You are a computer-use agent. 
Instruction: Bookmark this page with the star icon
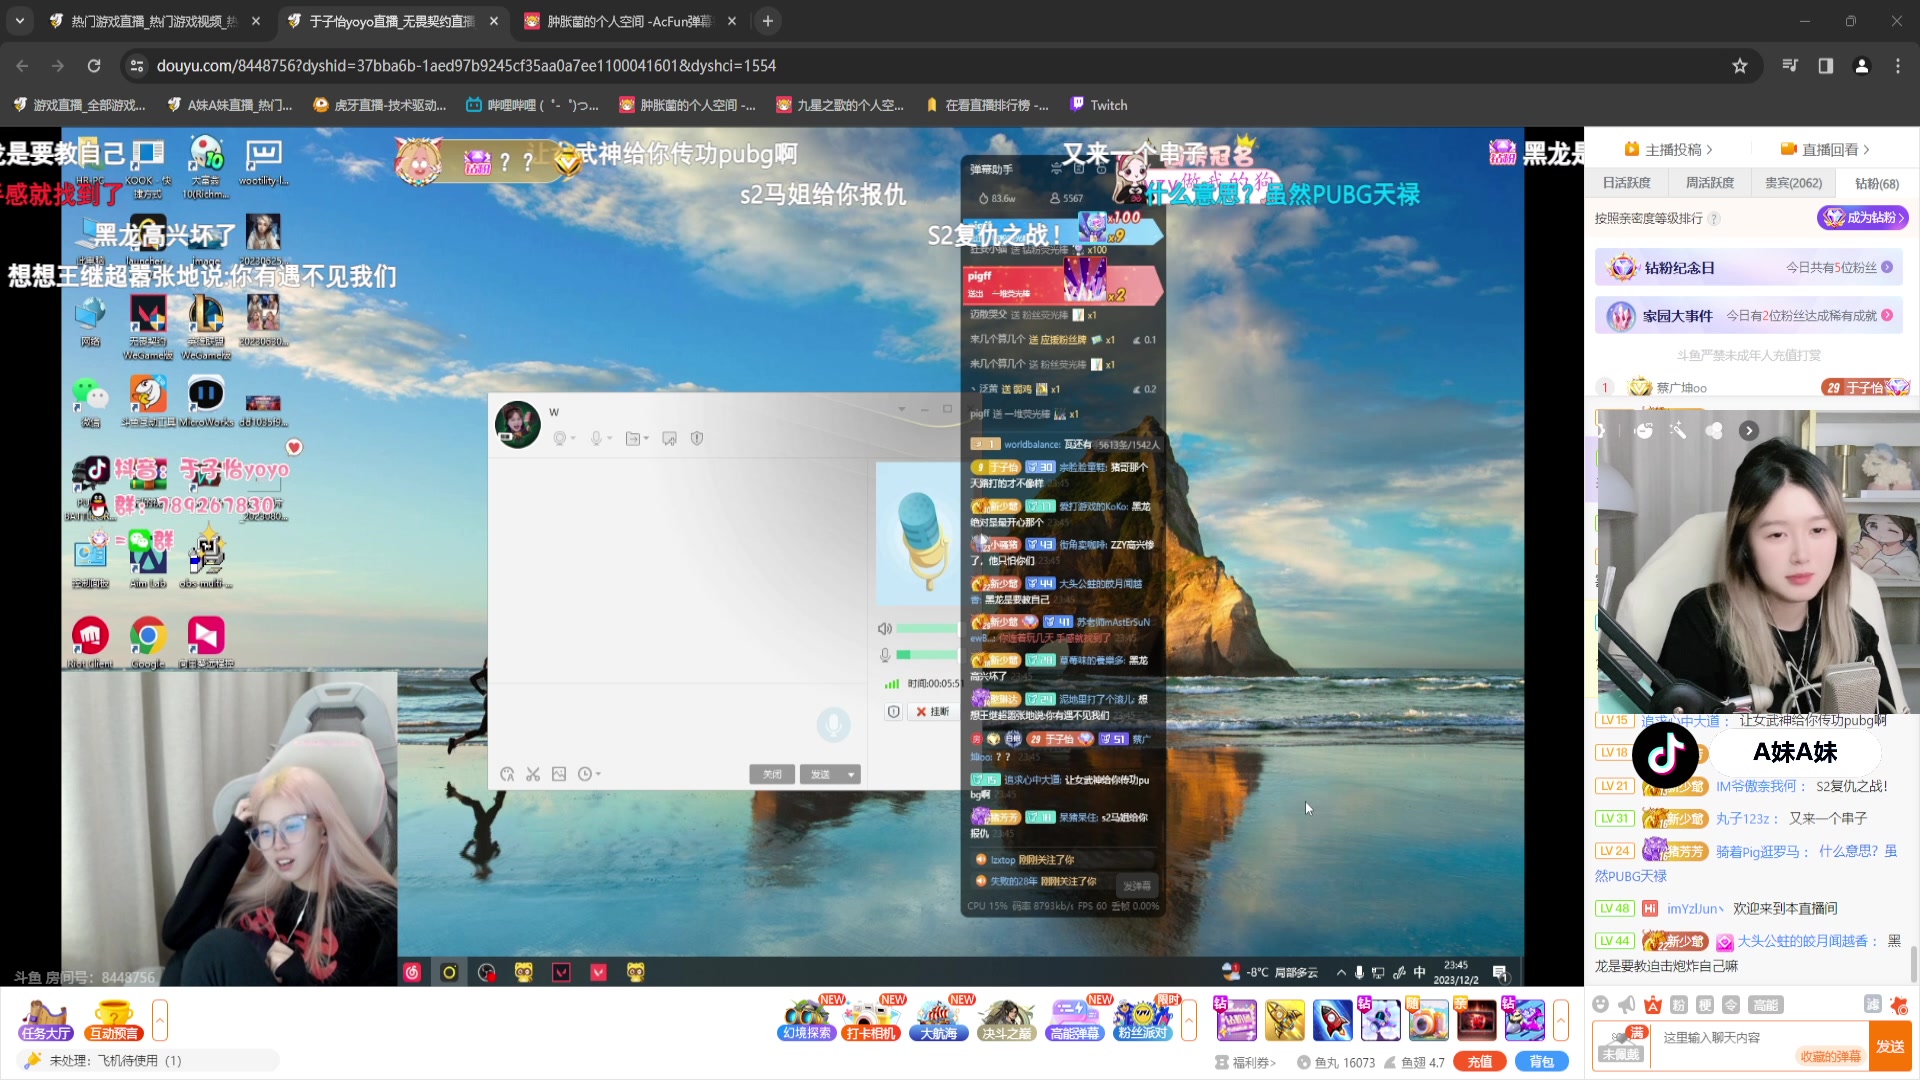coord(1740,66)
